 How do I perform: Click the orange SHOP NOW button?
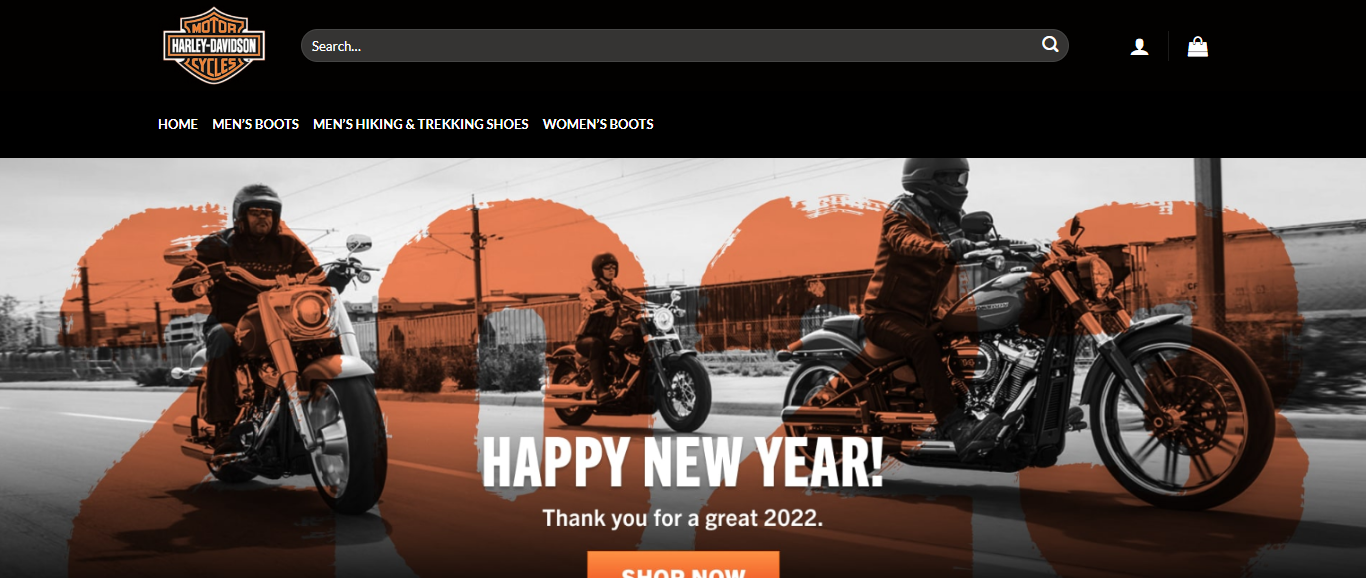pos(683,565)
